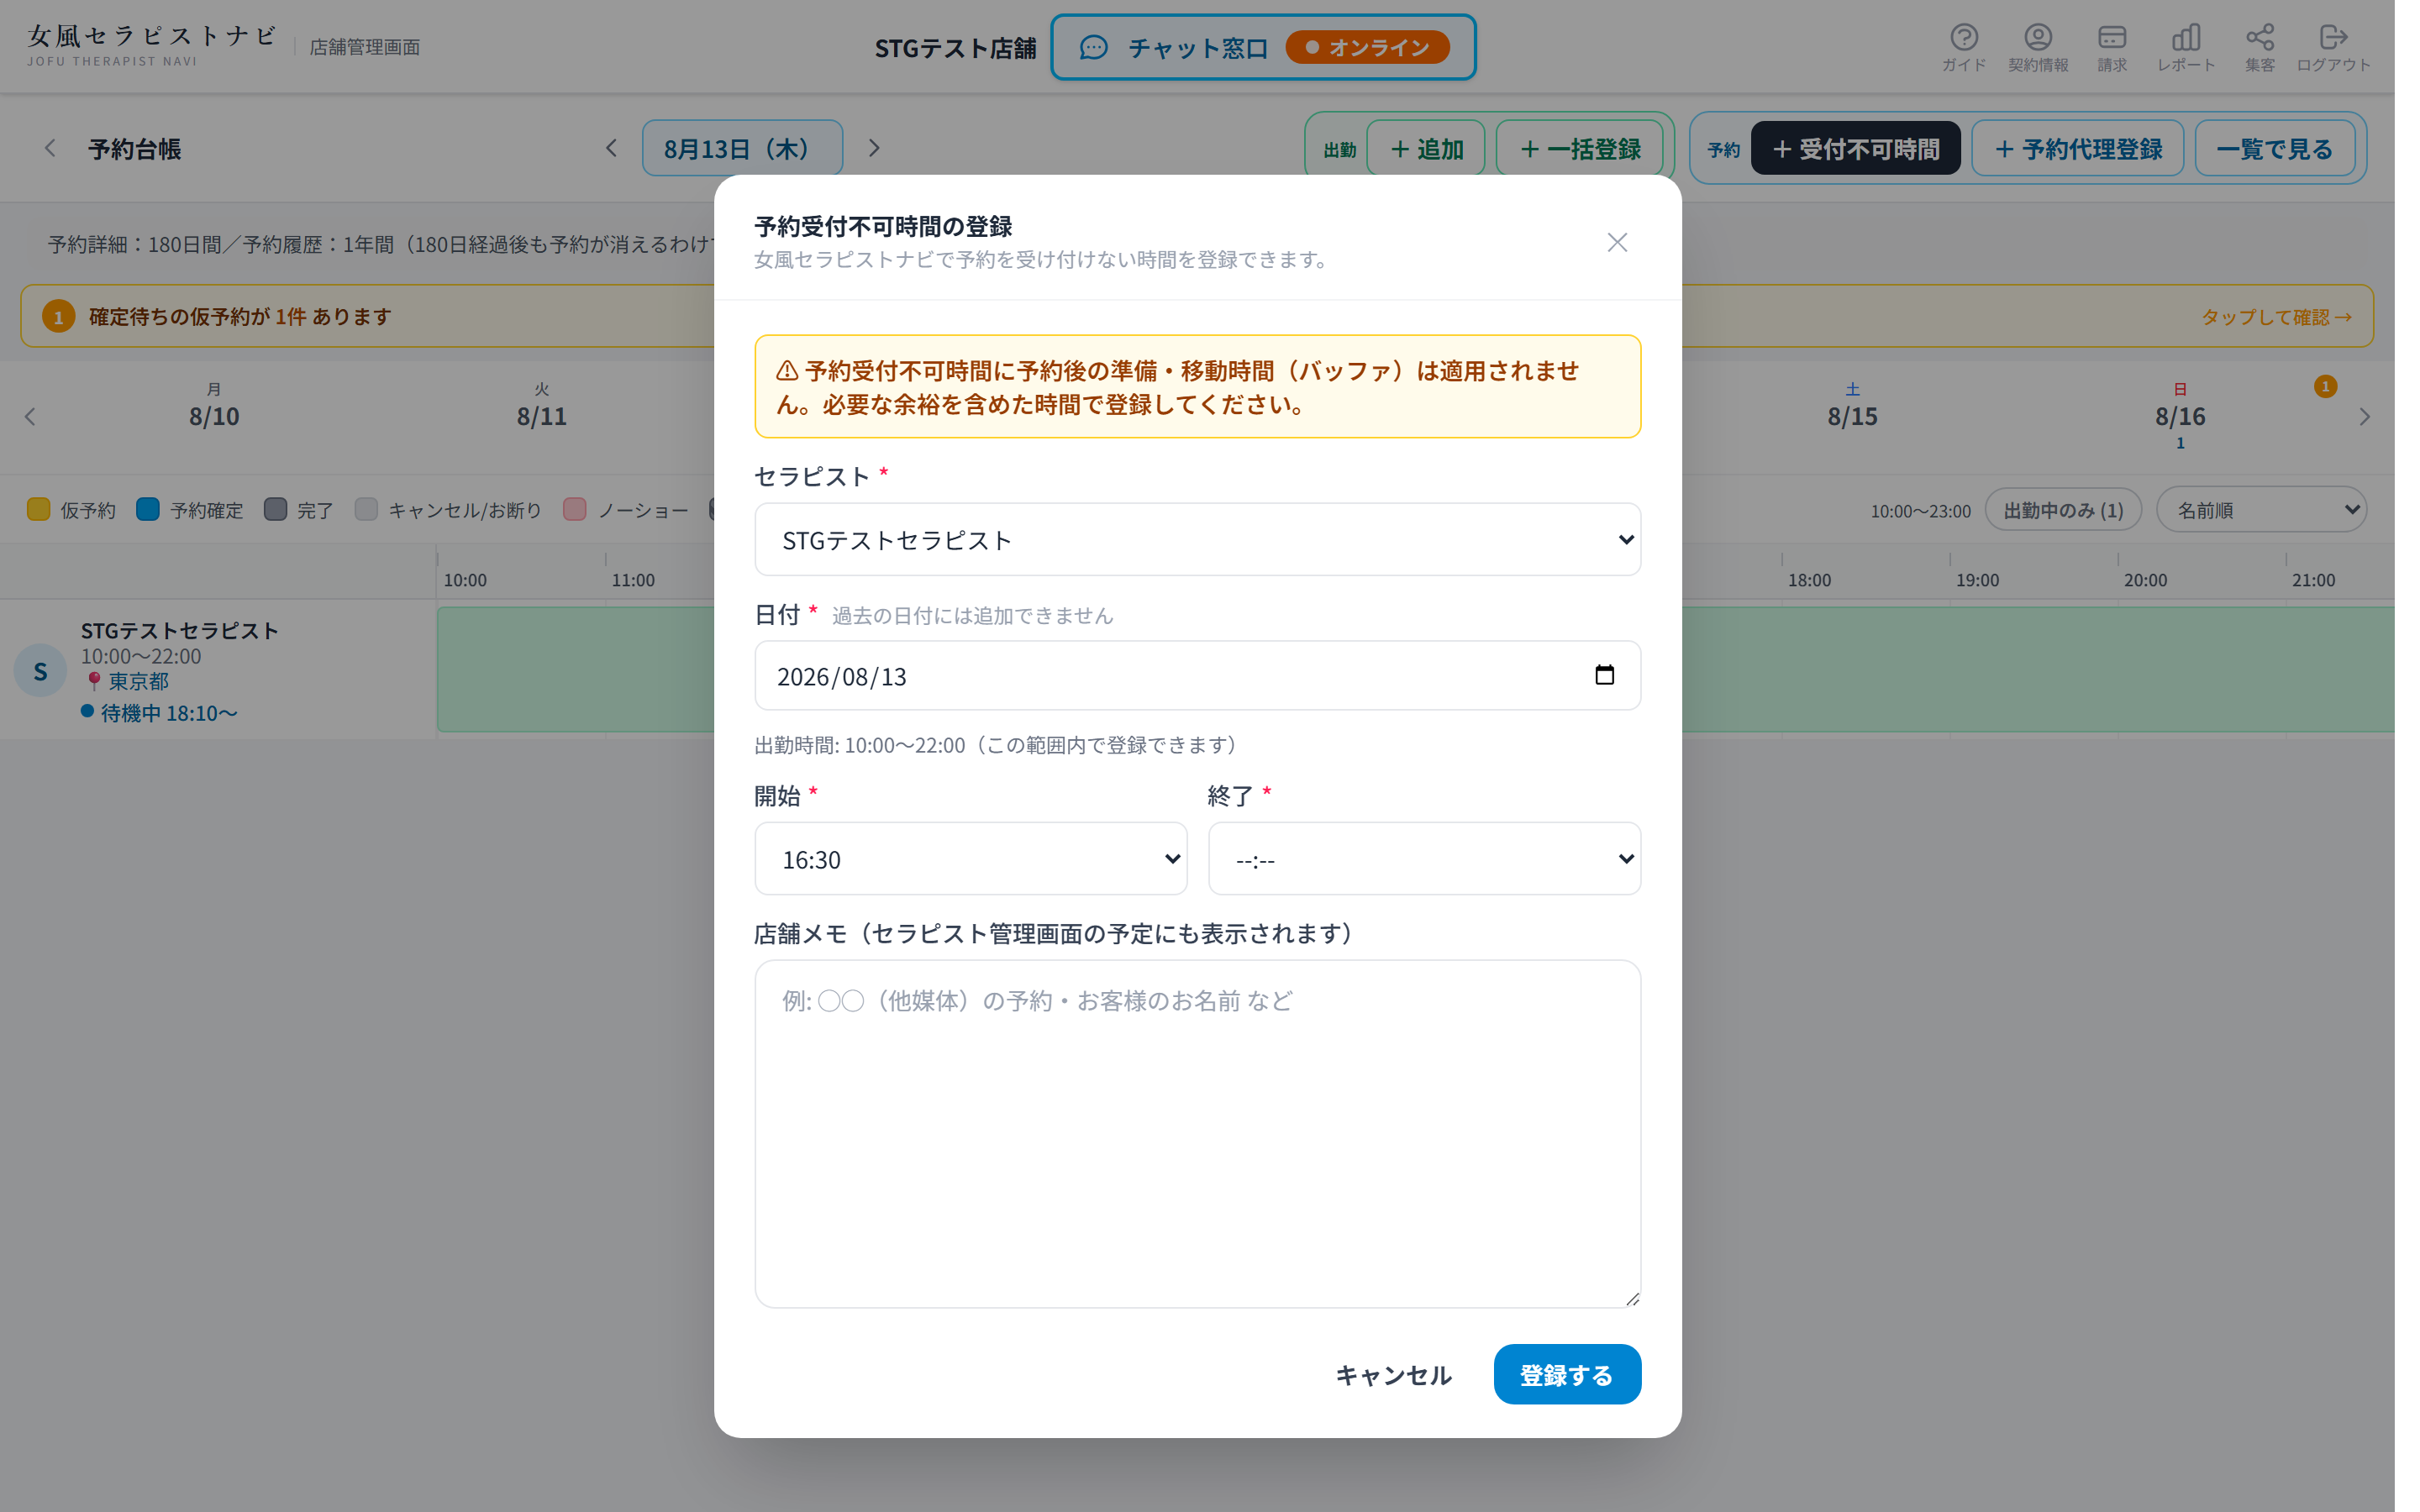Click the ＋予約代理登録 button
Viewport: 2420px width, 1512px height.
pyautogui.click(x=2077, y=148)
